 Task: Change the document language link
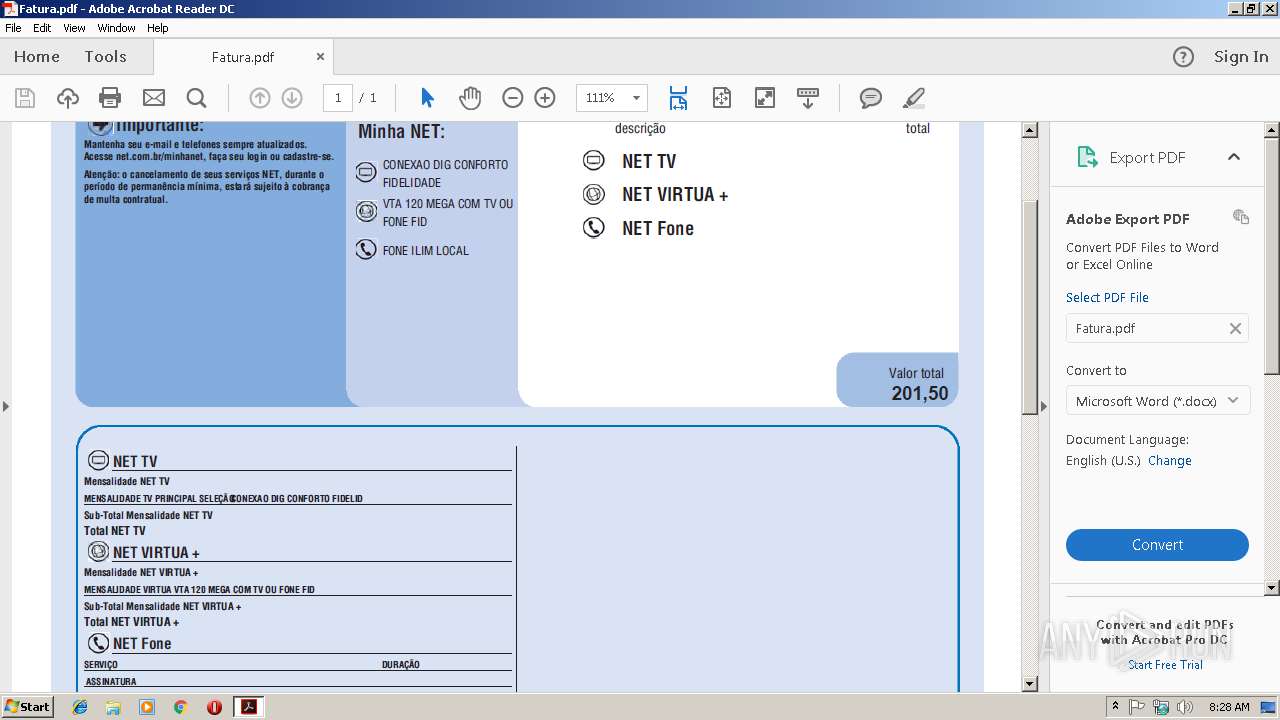click(x=1170, y=461)
